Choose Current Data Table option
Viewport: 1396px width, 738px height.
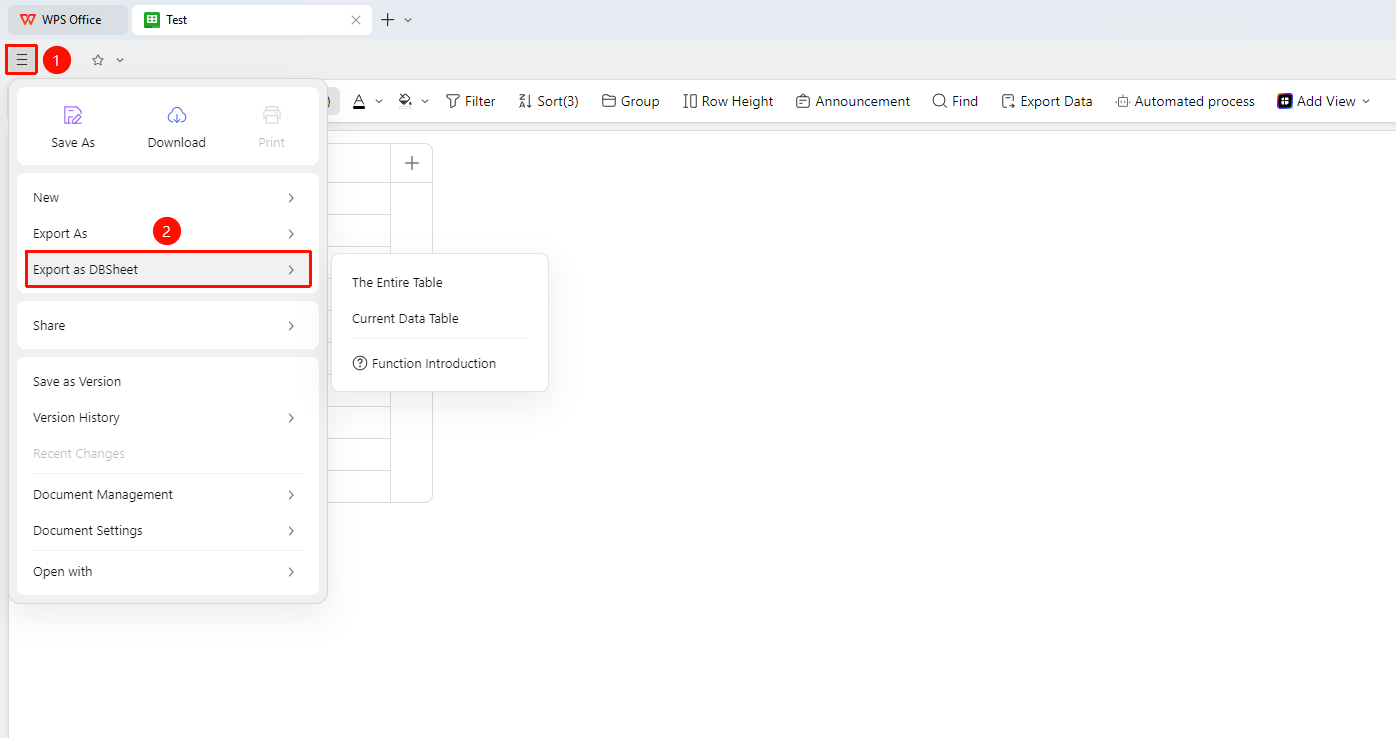point(440,319)
